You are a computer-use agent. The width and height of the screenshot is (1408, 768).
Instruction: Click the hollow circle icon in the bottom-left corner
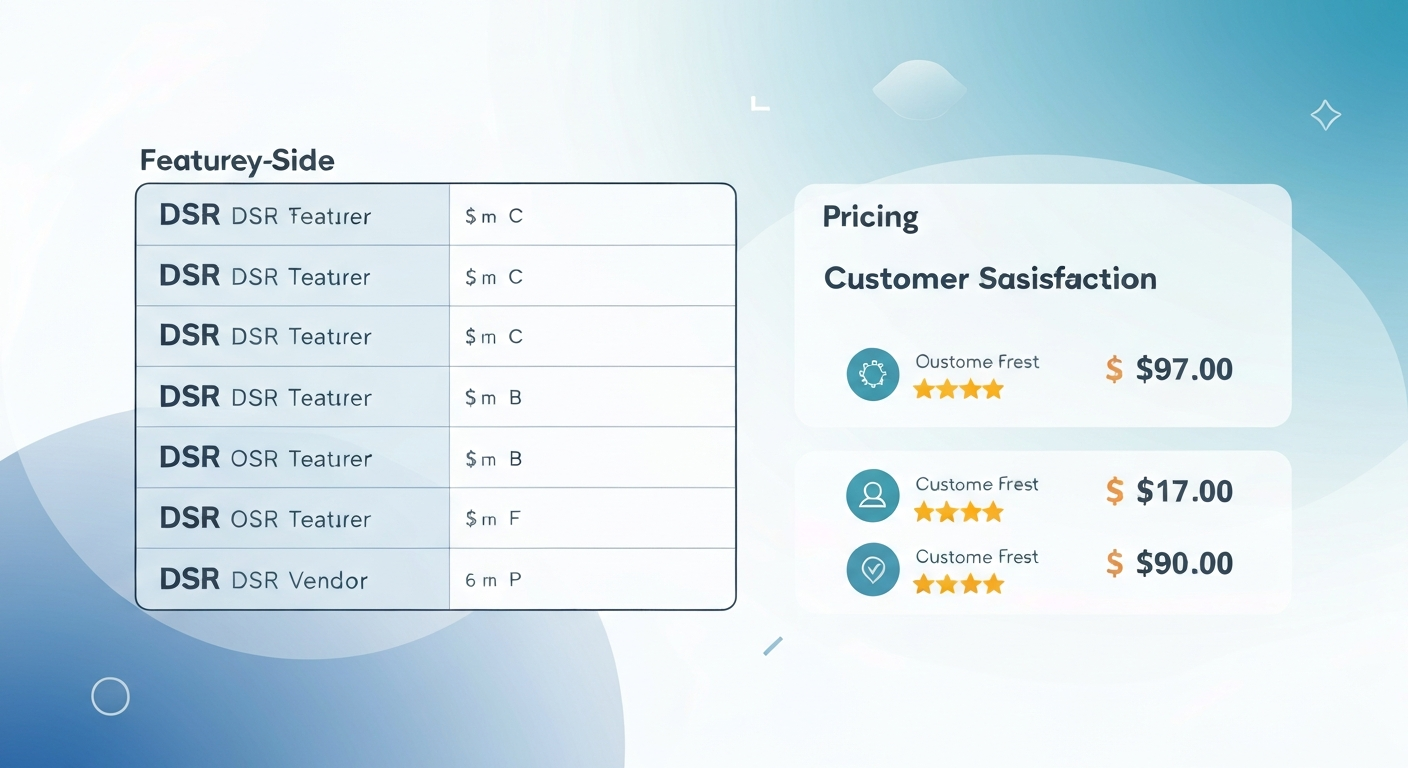pos(110,696)
